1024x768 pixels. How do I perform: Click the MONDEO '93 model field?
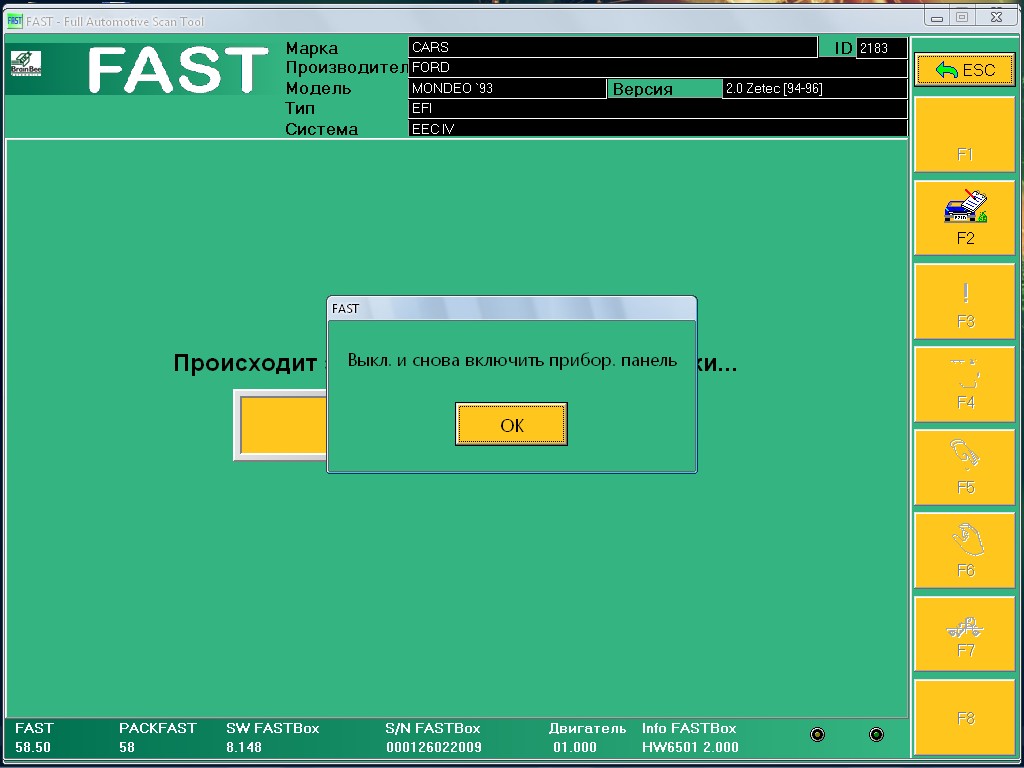coord(507,88)
